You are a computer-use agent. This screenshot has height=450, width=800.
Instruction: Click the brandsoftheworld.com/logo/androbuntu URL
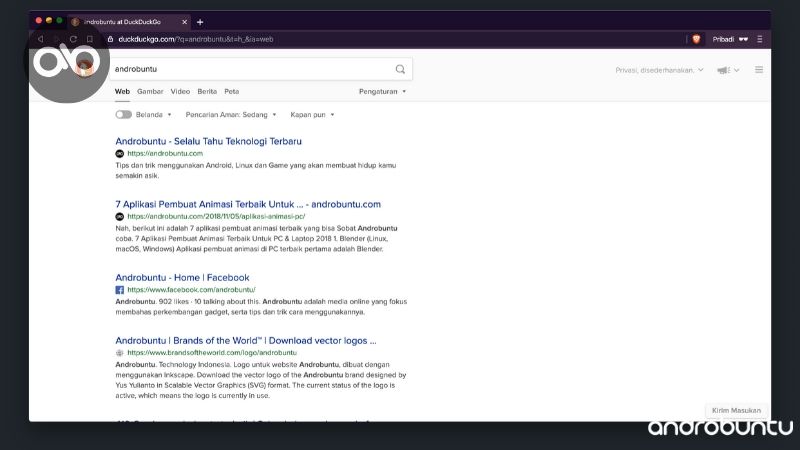[x=212, y=353]
